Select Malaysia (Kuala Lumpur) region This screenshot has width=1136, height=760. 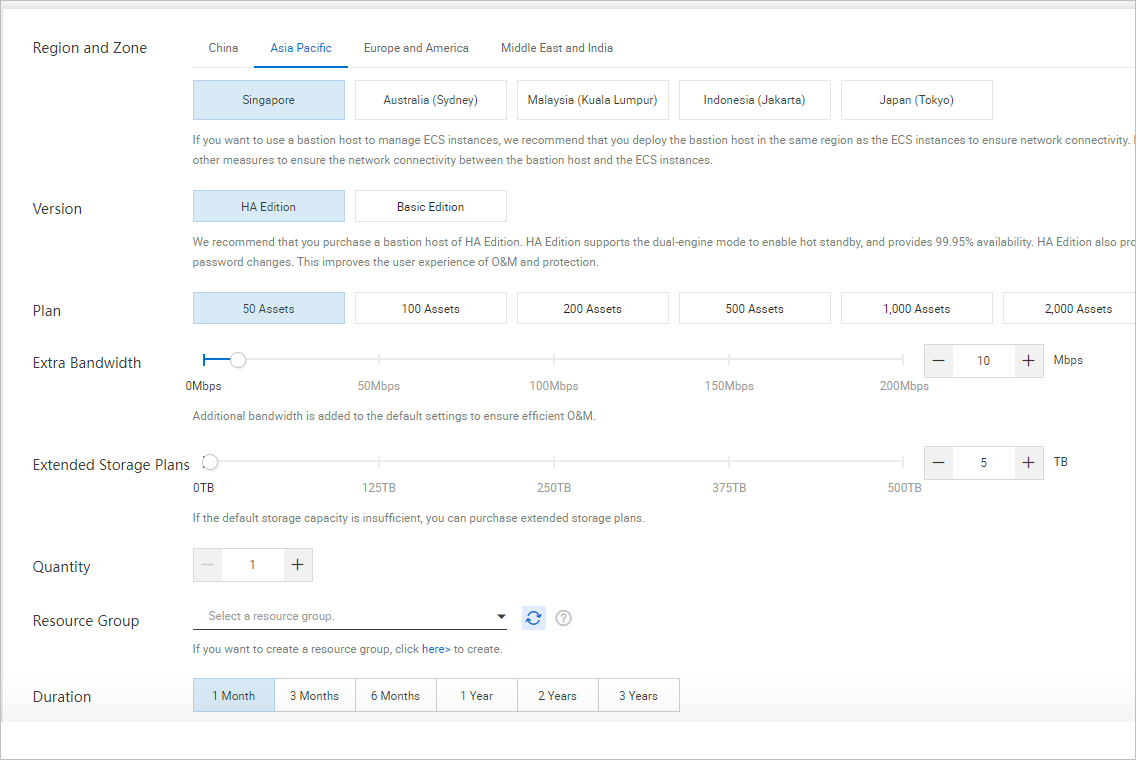point(593,100)
